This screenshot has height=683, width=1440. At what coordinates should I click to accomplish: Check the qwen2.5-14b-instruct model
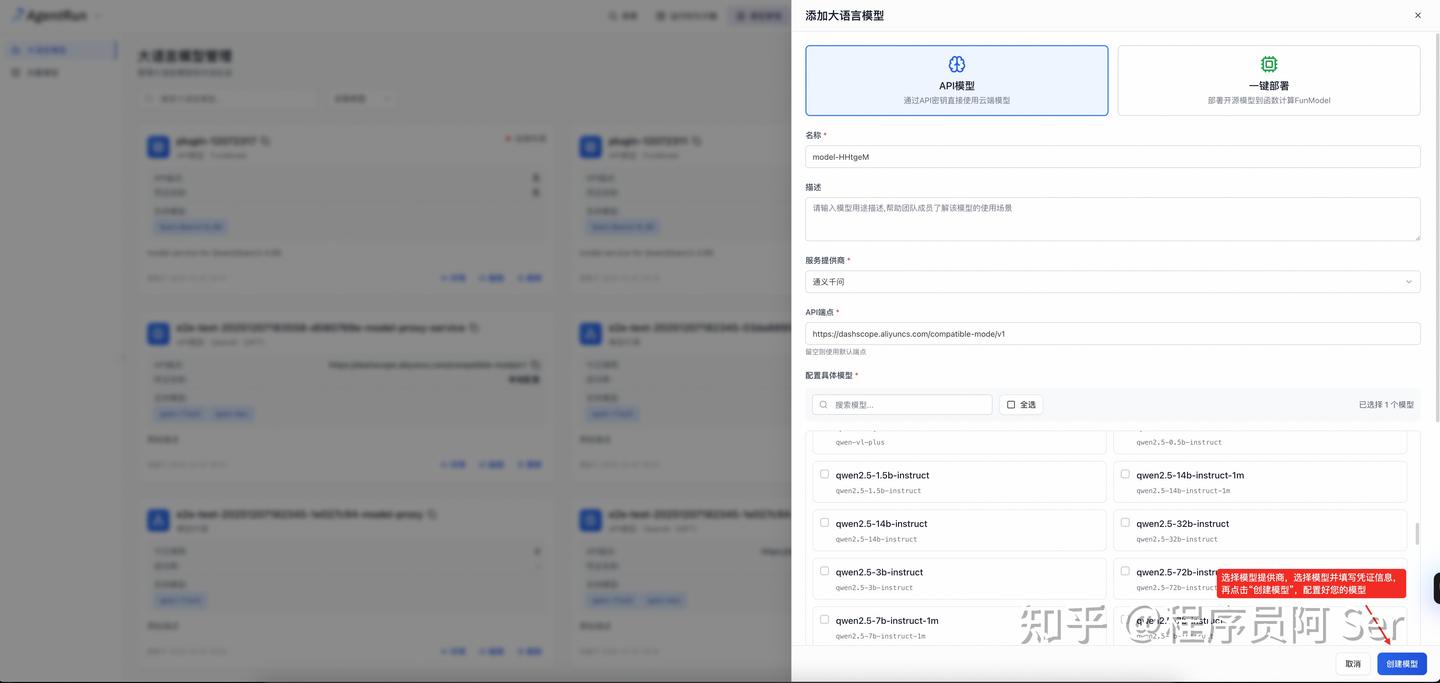[x=824, y=522]
